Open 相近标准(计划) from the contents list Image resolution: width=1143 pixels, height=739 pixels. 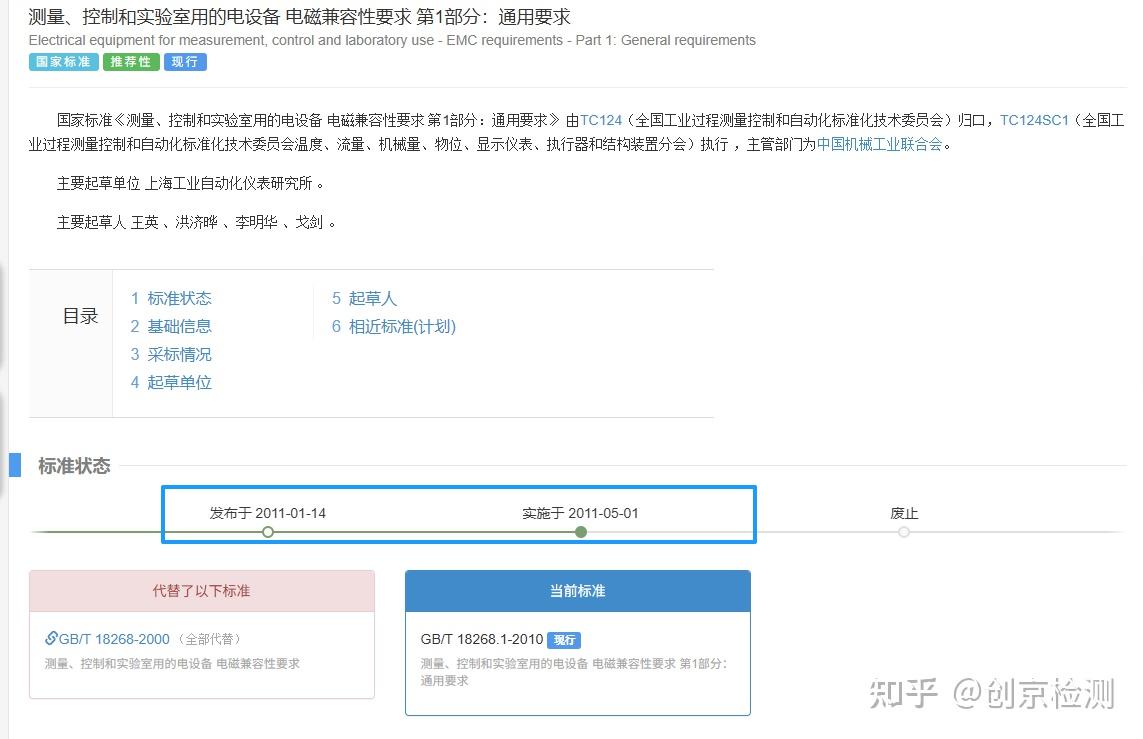[x=401, y=326]
